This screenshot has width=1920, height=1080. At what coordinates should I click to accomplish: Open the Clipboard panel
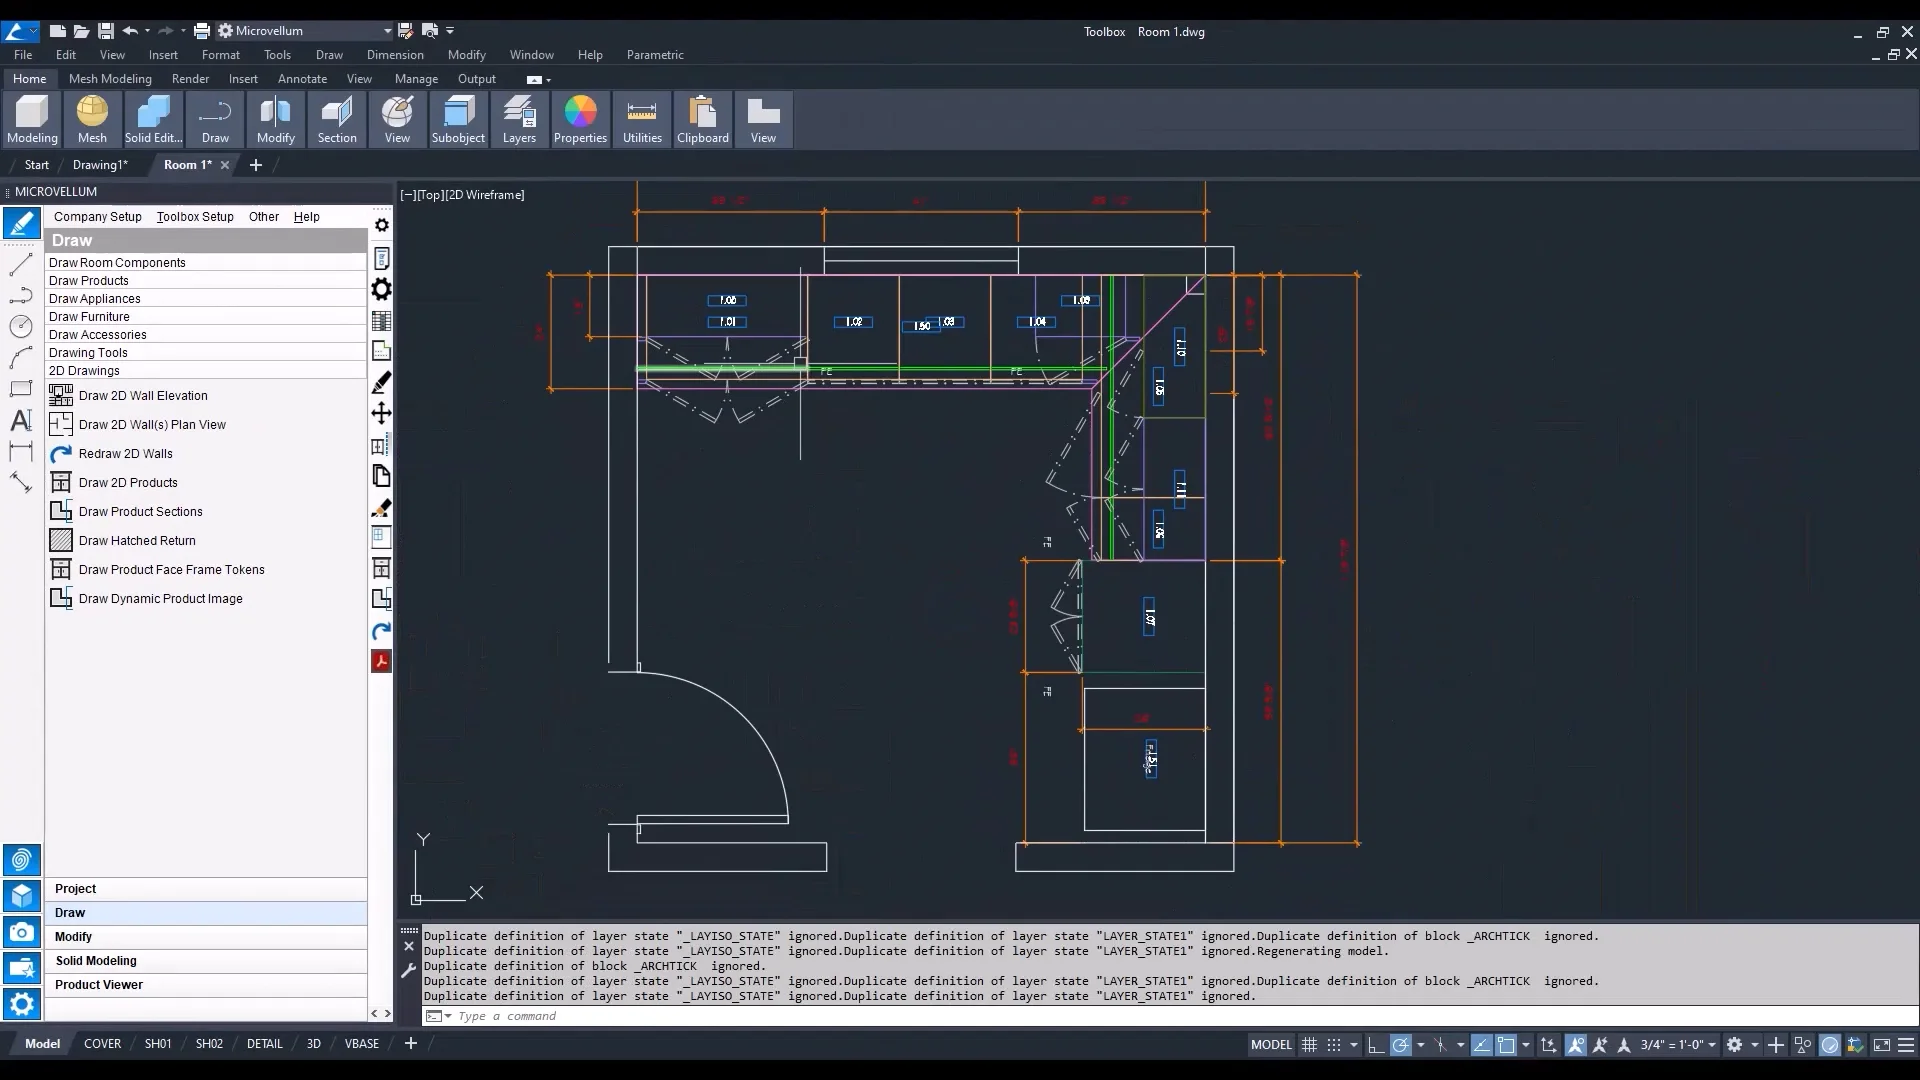pyautogui.click(x=702, y=119)
